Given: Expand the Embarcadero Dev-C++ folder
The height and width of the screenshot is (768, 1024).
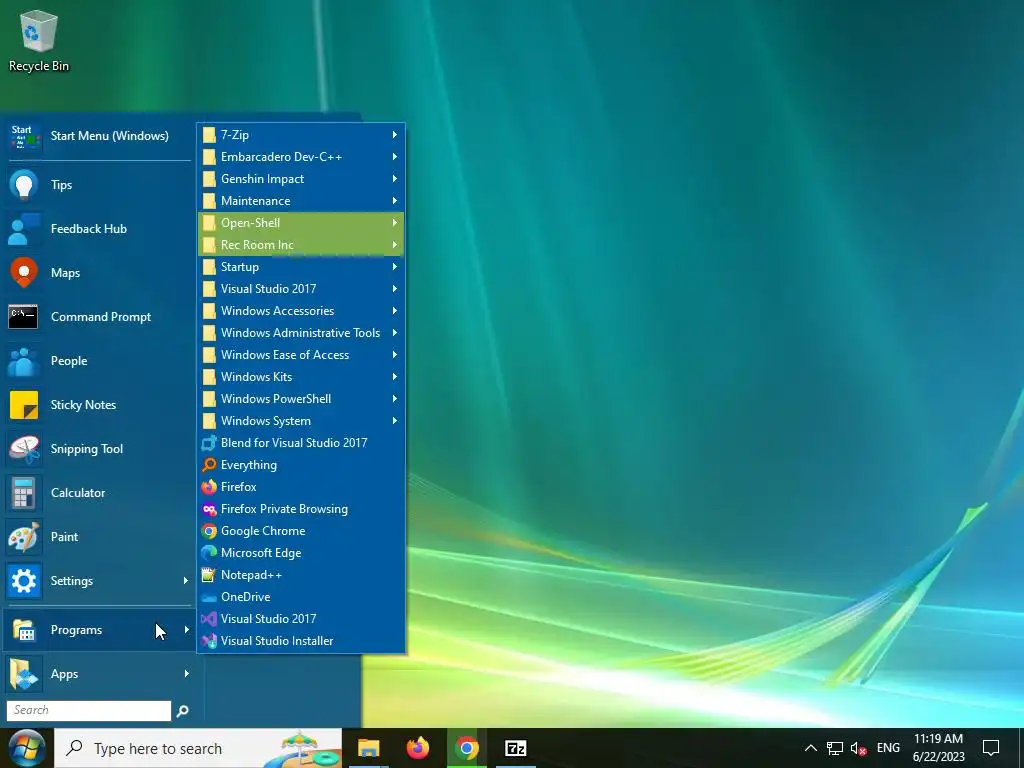Looking at the screenshot, I should 301,157.
